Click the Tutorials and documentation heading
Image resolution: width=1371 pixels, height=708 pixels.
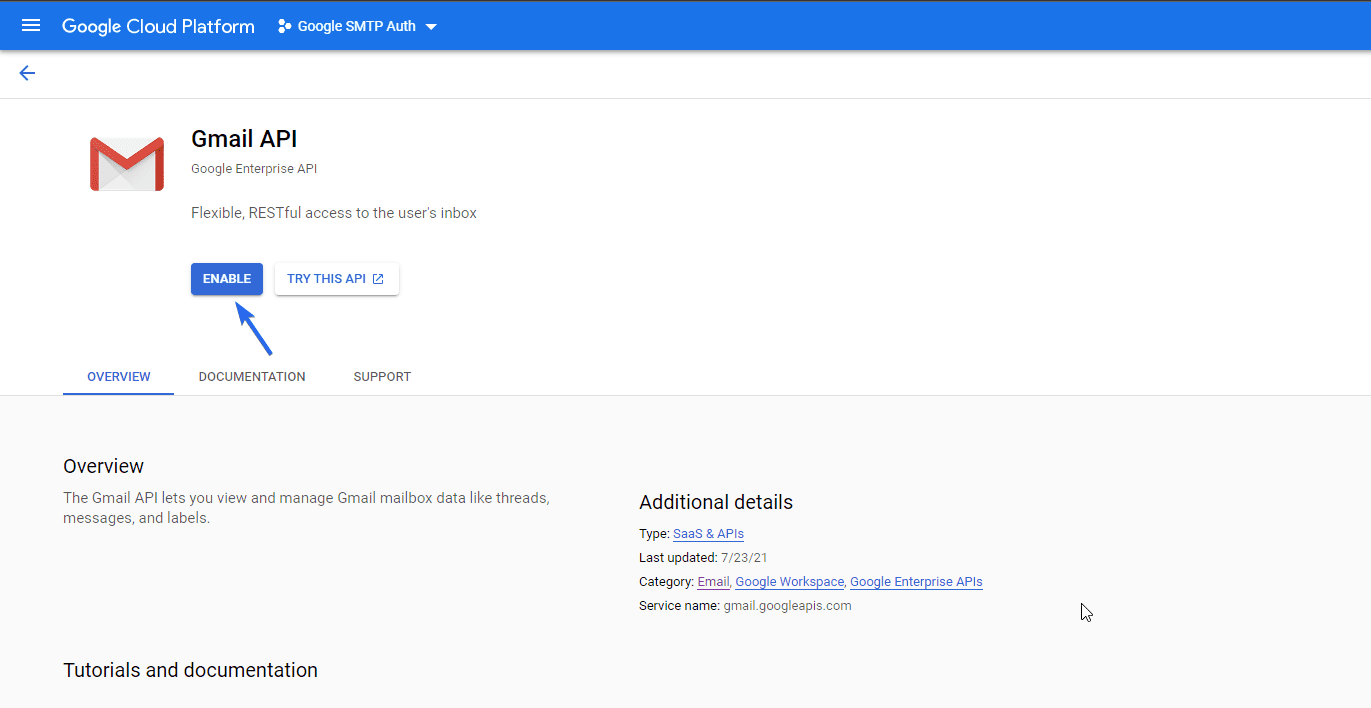(190, 670)
